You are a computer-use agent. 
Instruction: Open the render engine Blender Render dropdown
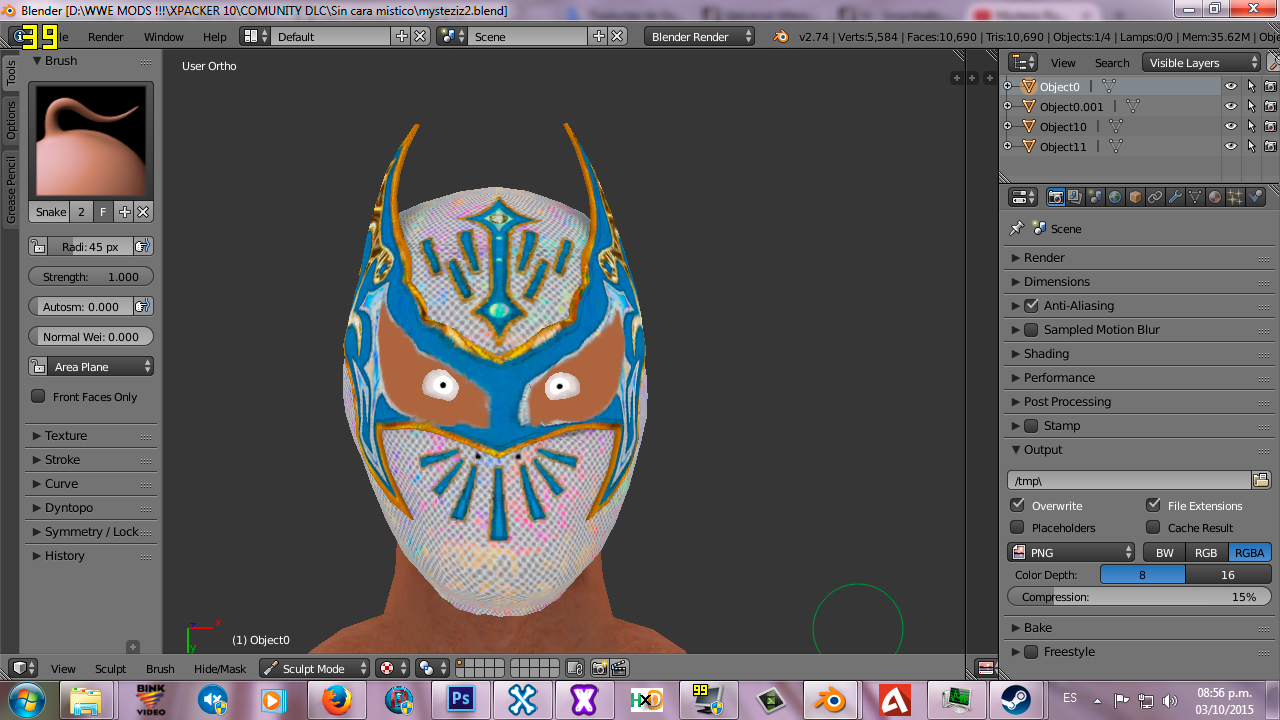tap(700, 36)
